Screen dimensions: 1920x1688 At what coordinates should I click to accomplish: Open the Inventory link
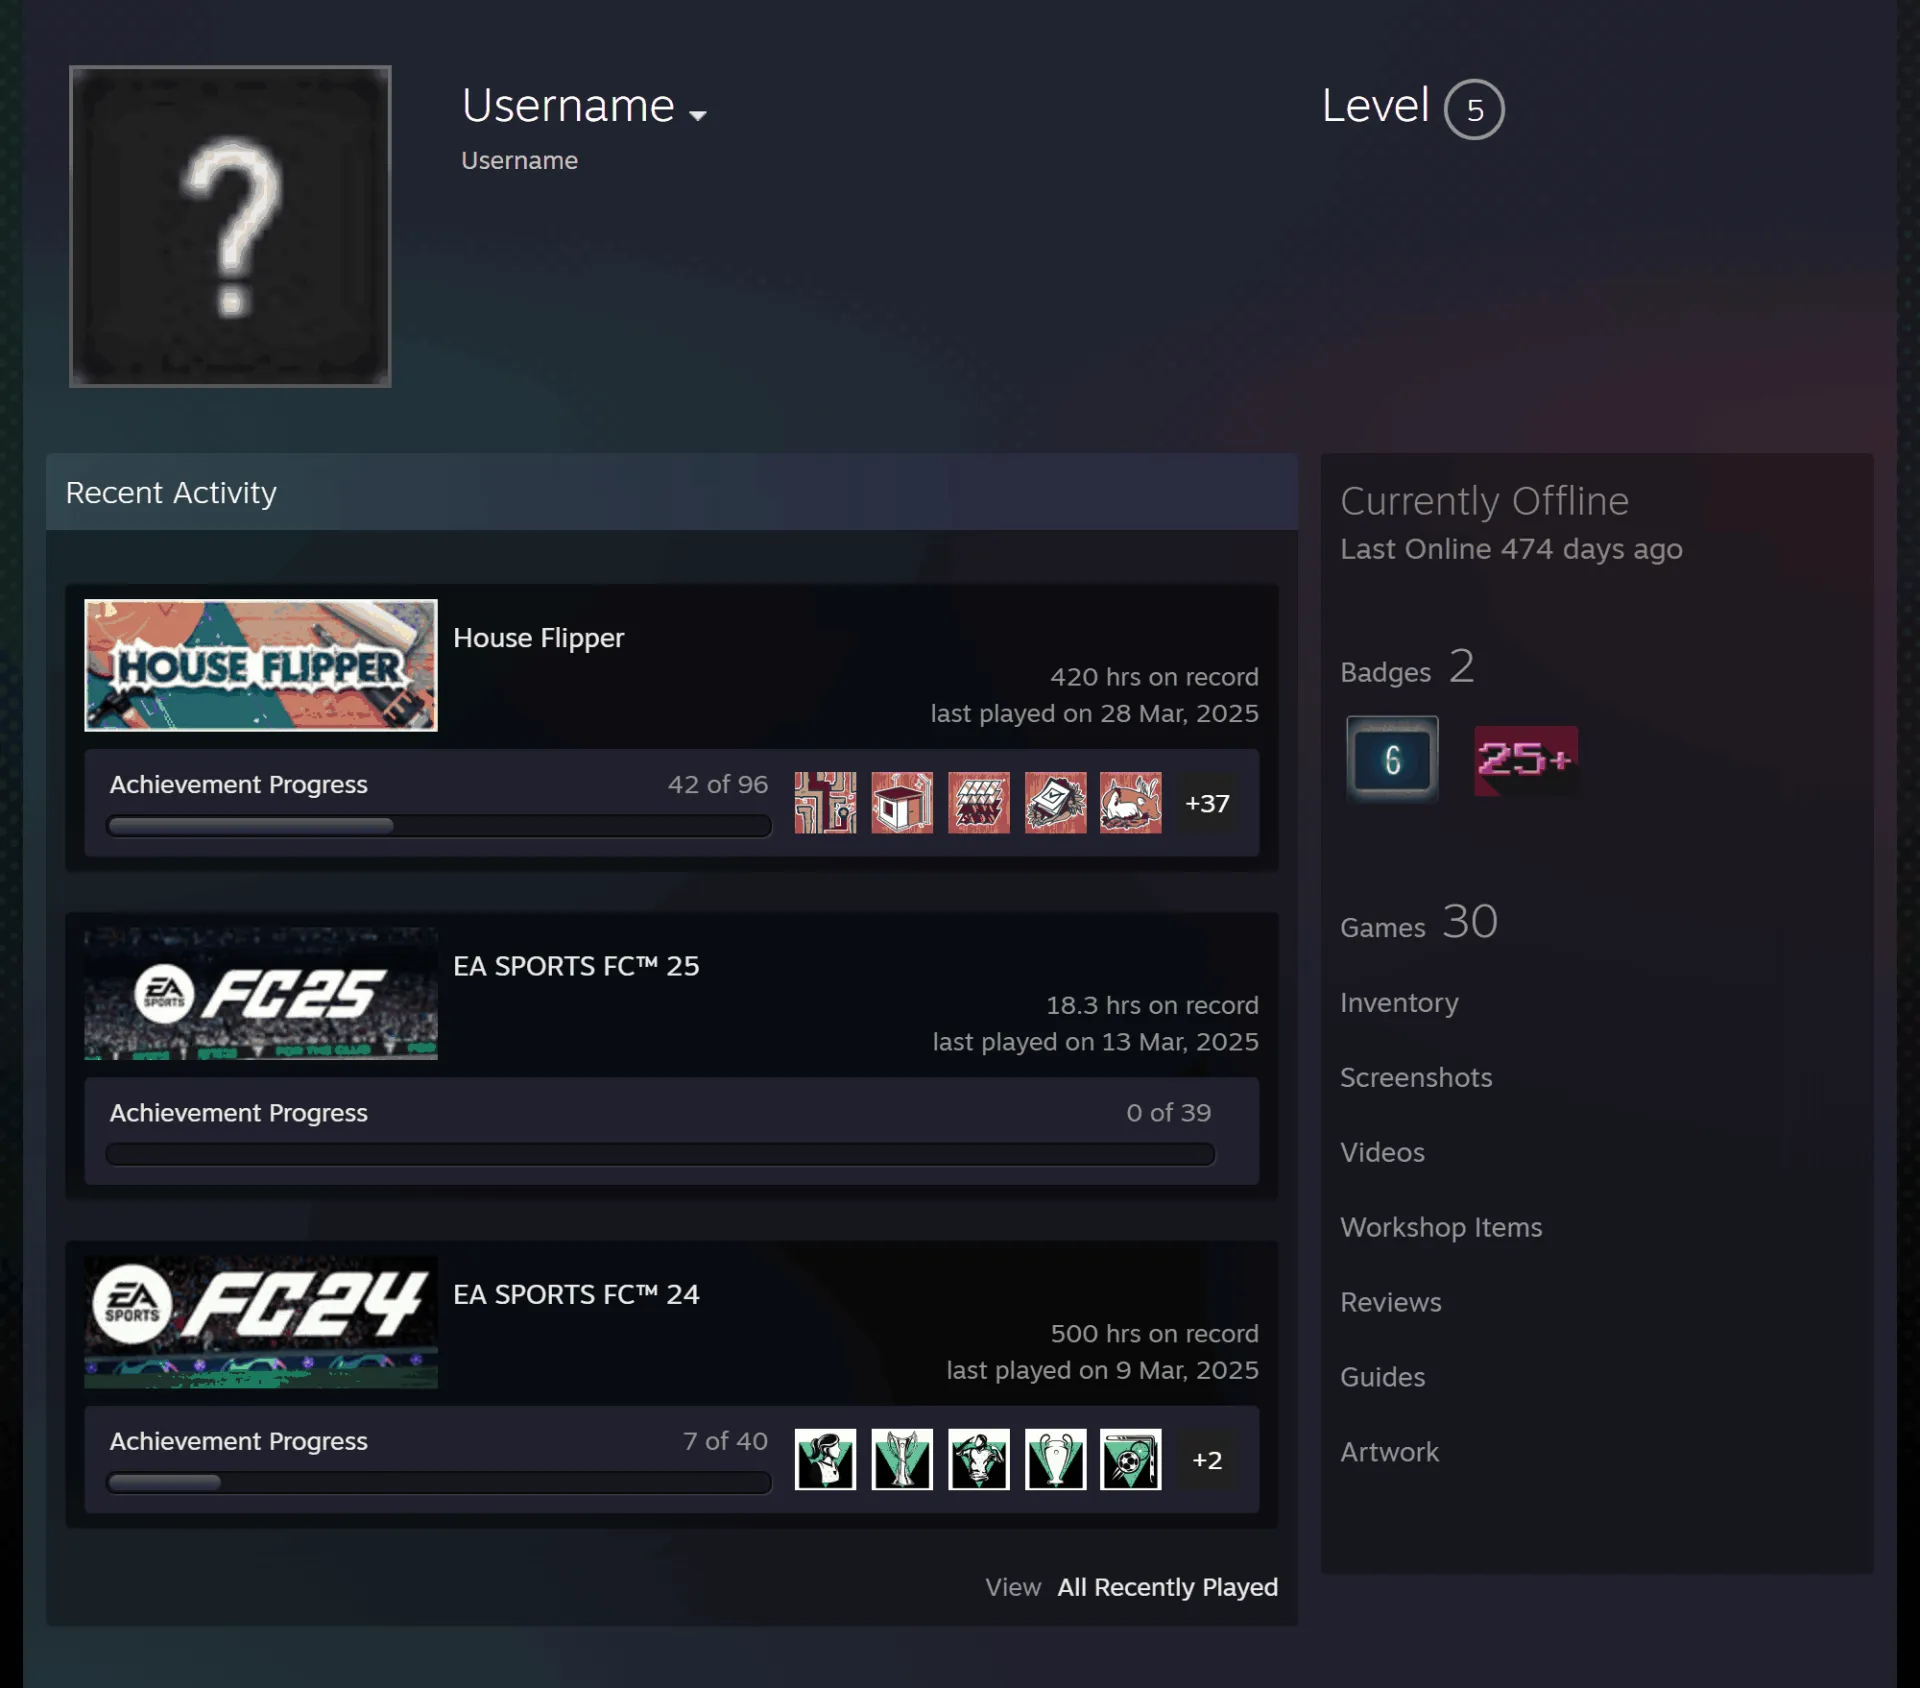[x=1399, y=1003]
